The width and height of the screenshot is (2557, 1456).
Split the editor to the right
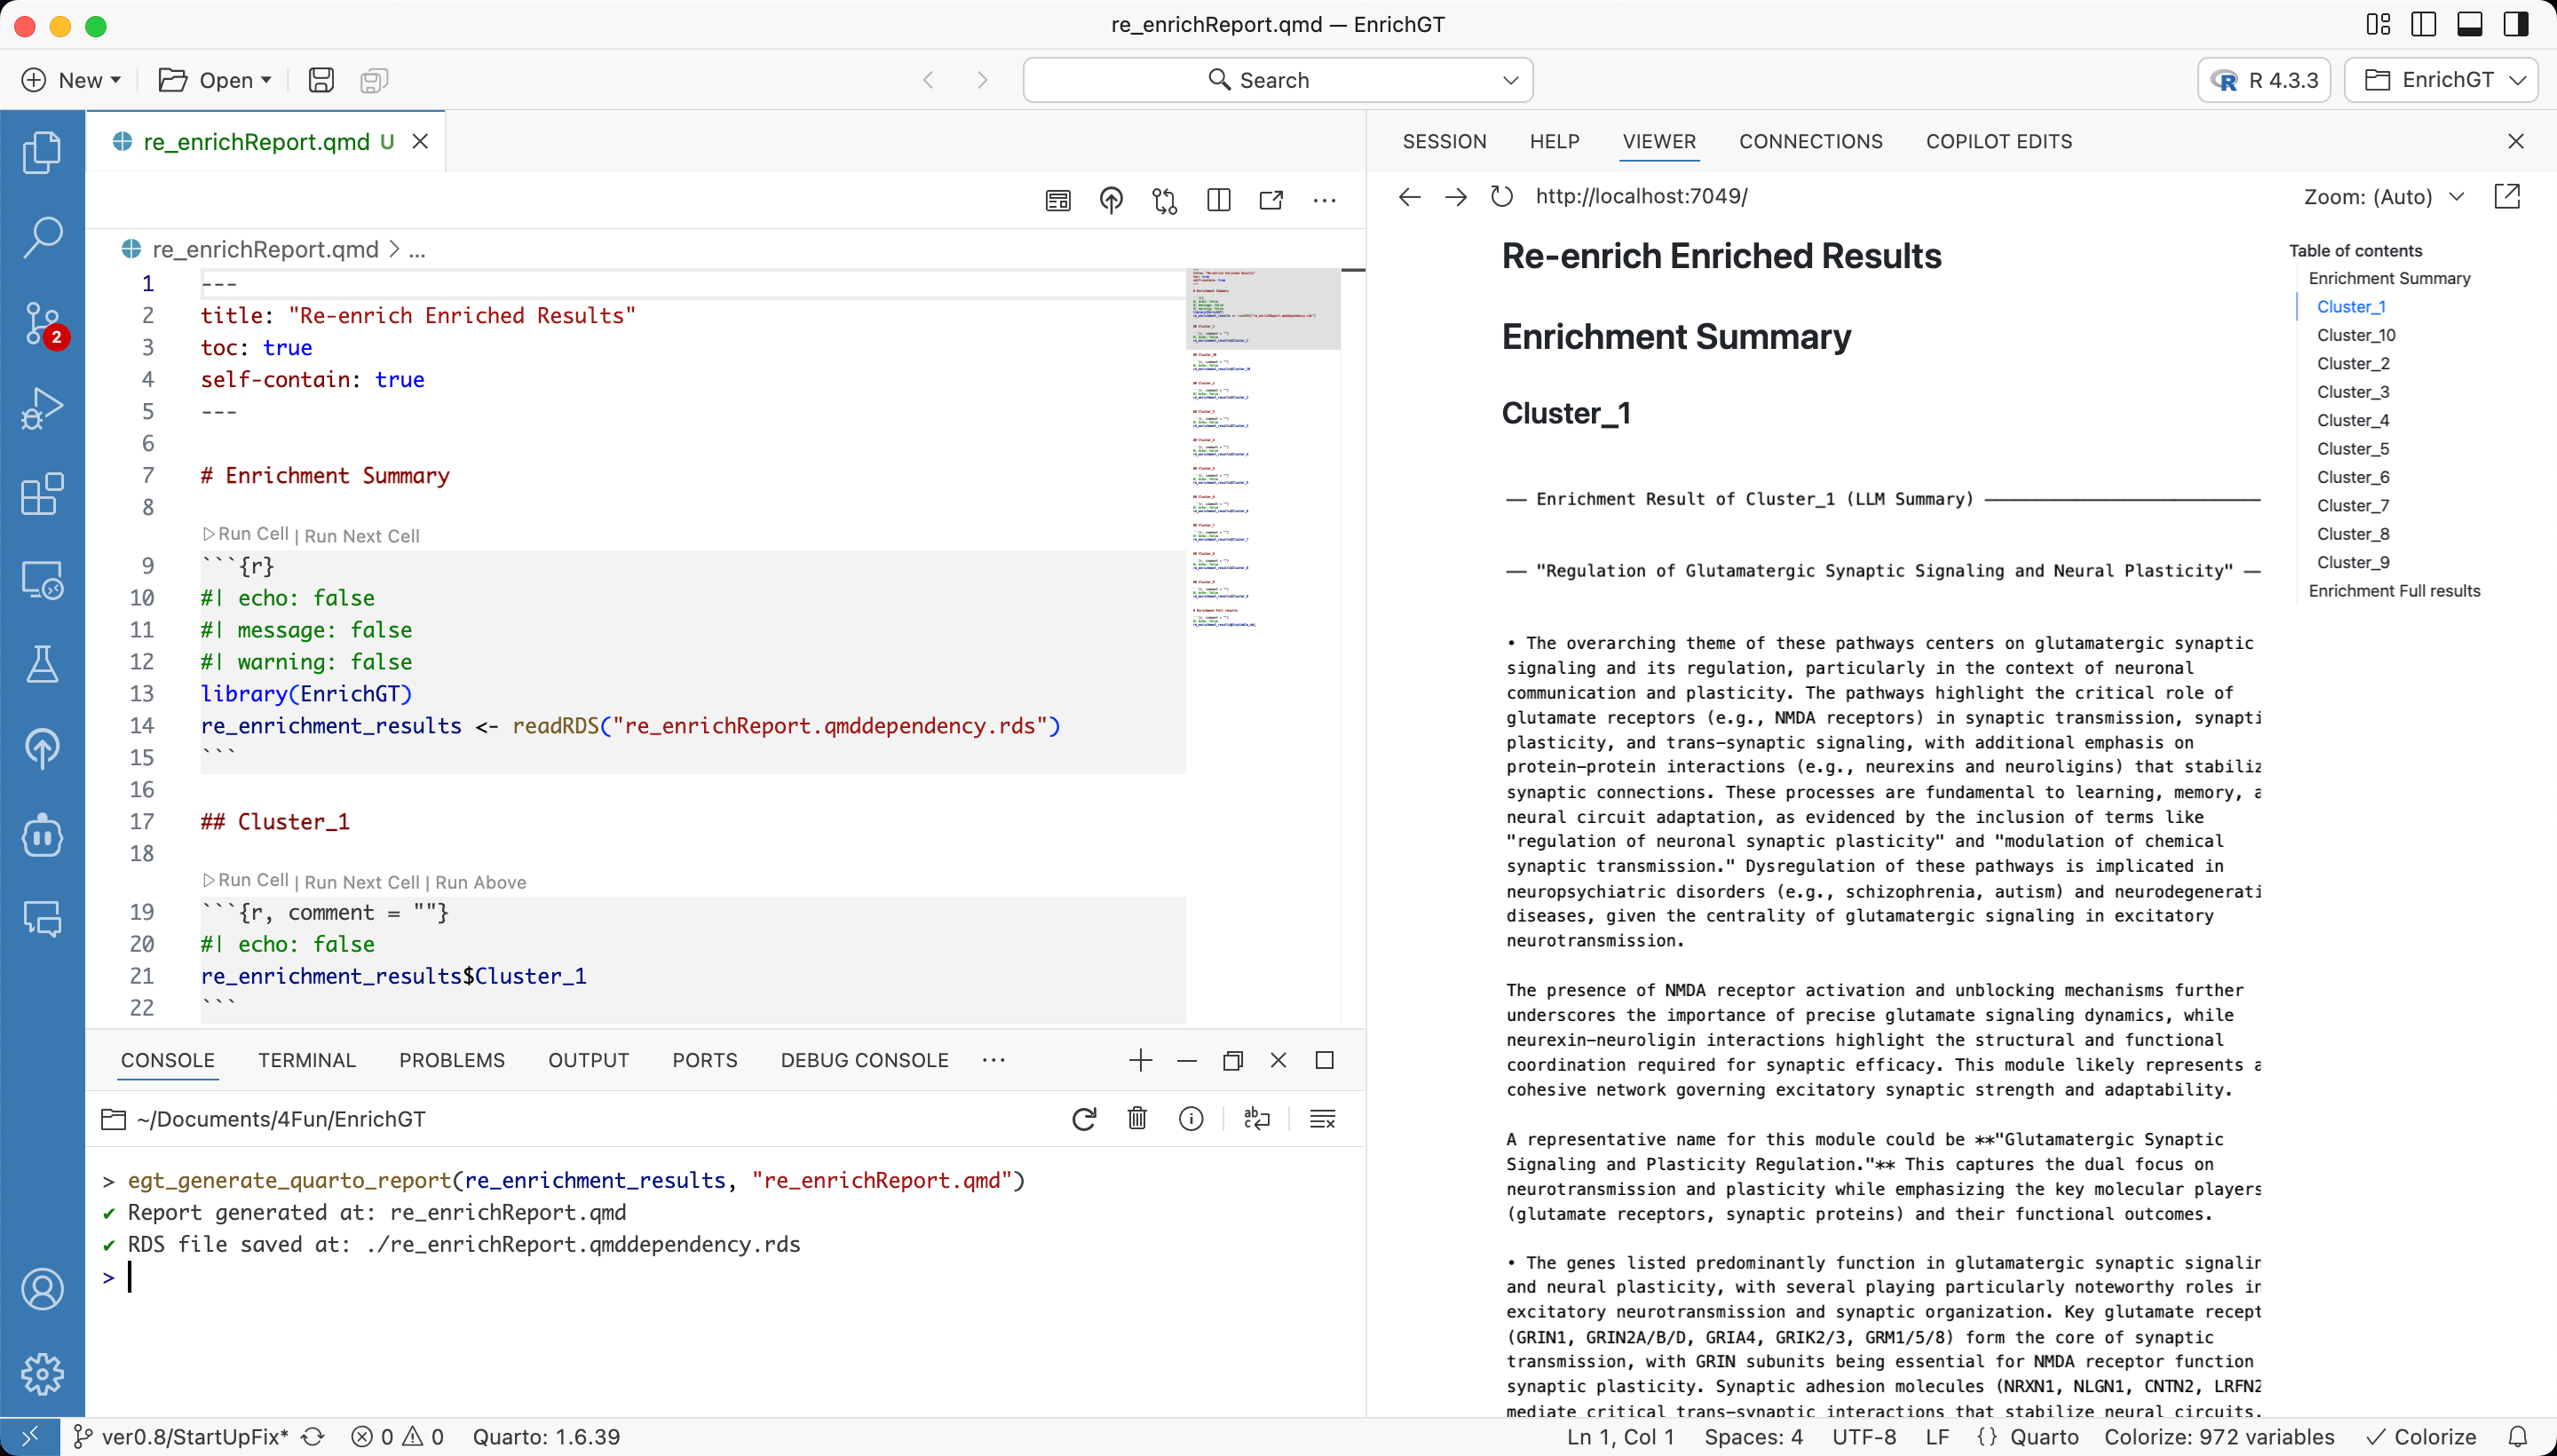1218,200
